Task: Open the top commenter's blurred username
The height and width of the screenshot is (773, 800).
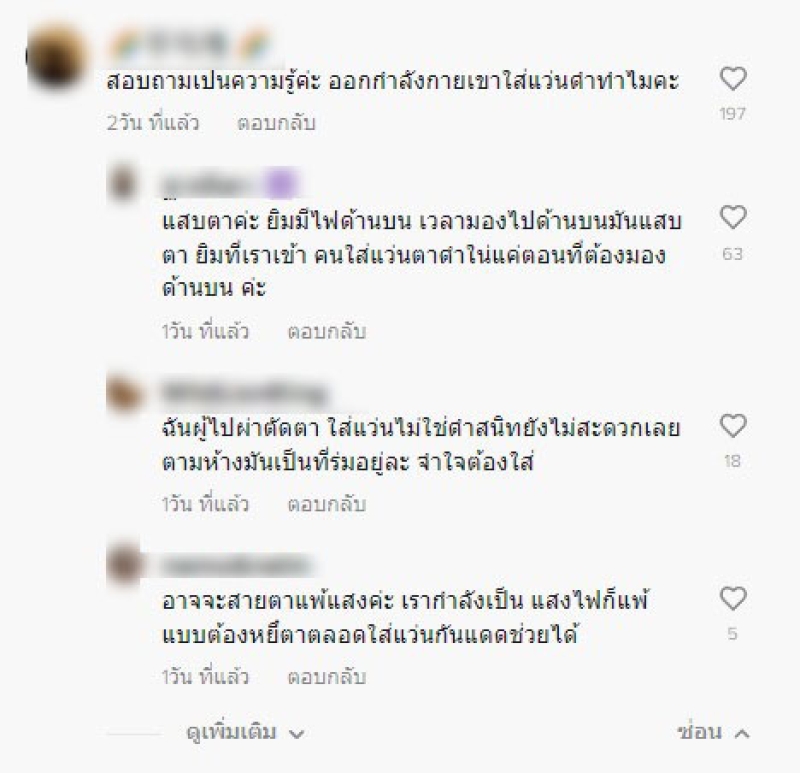Action: (x=190, y=44)
